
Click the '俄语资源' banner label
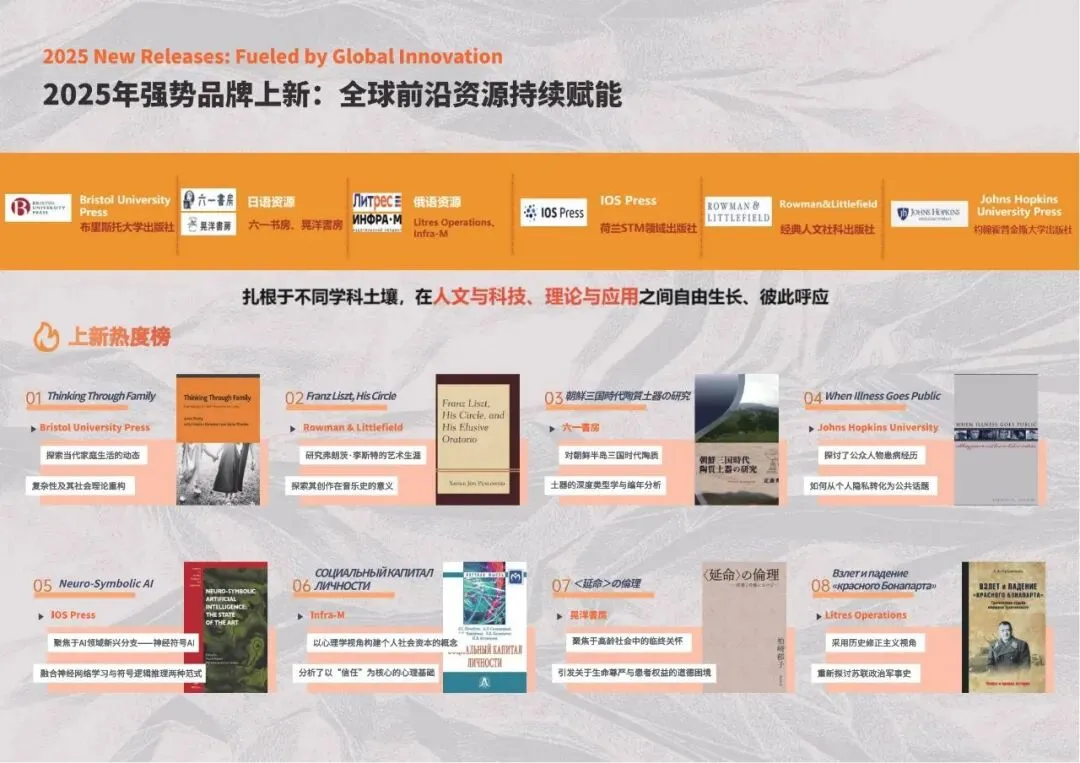[437, 202]
